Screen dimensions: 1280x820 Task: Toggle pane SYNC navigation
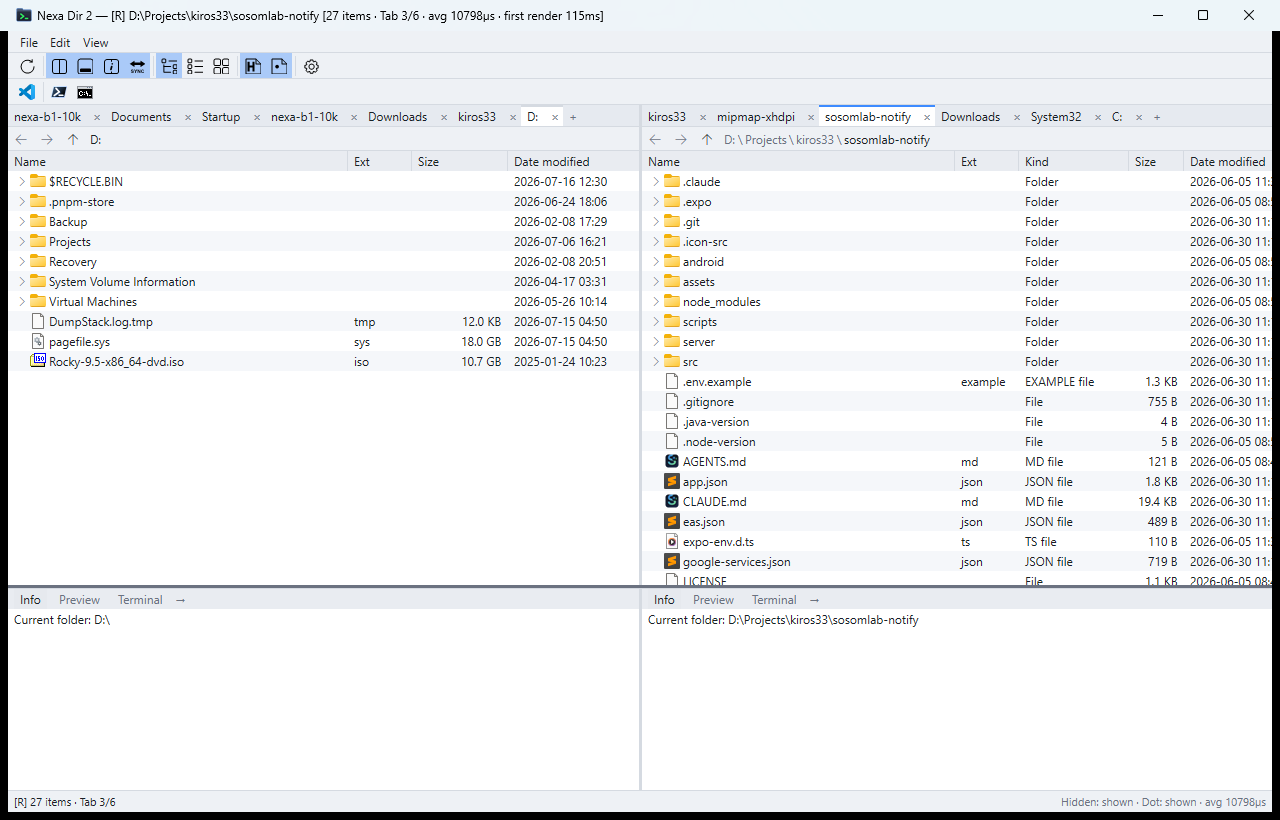[x=137, y=67]
